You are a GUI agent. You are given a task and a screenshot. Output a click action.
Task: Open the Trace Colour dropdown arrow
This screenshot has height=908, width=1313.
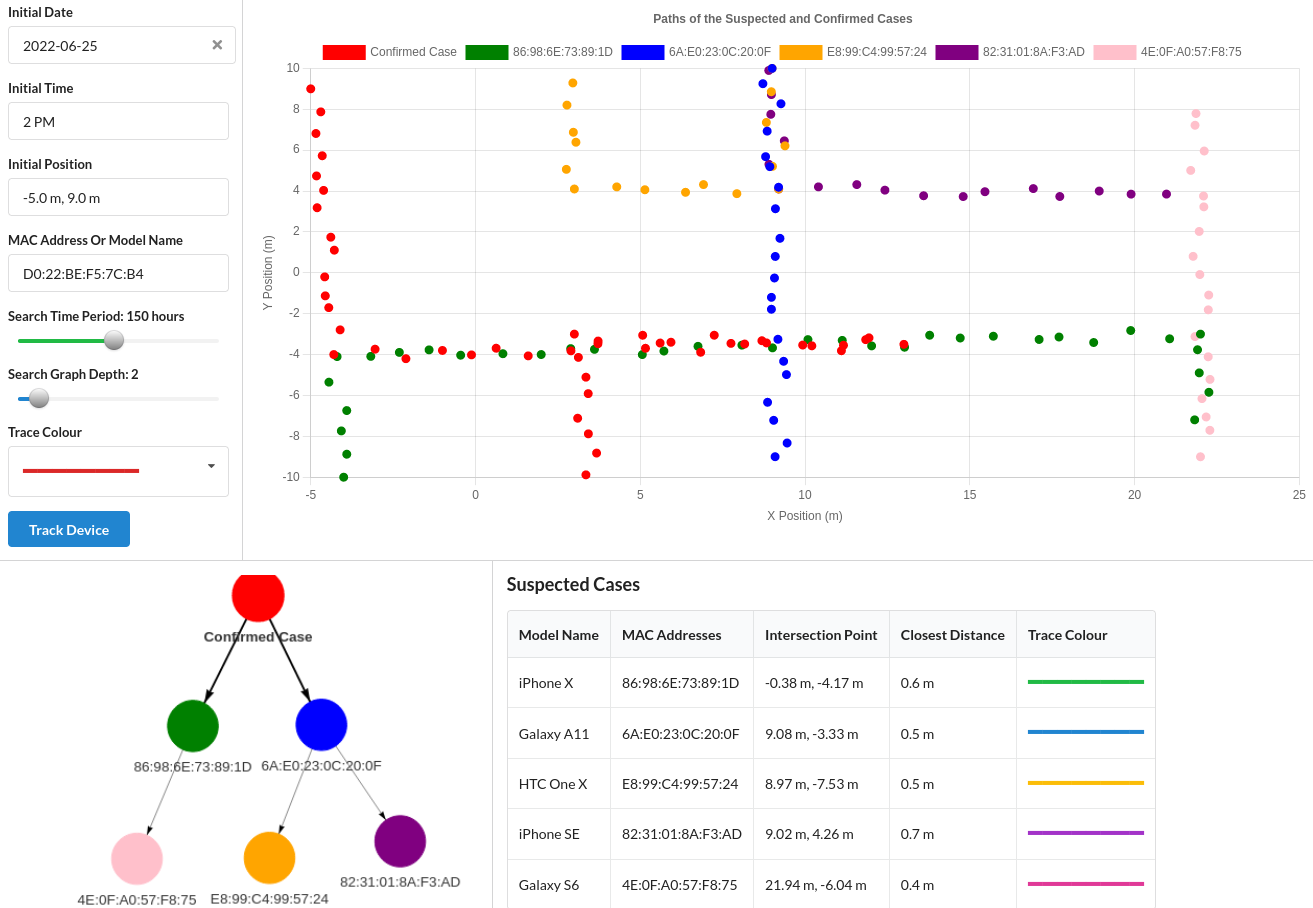(211, 466)
